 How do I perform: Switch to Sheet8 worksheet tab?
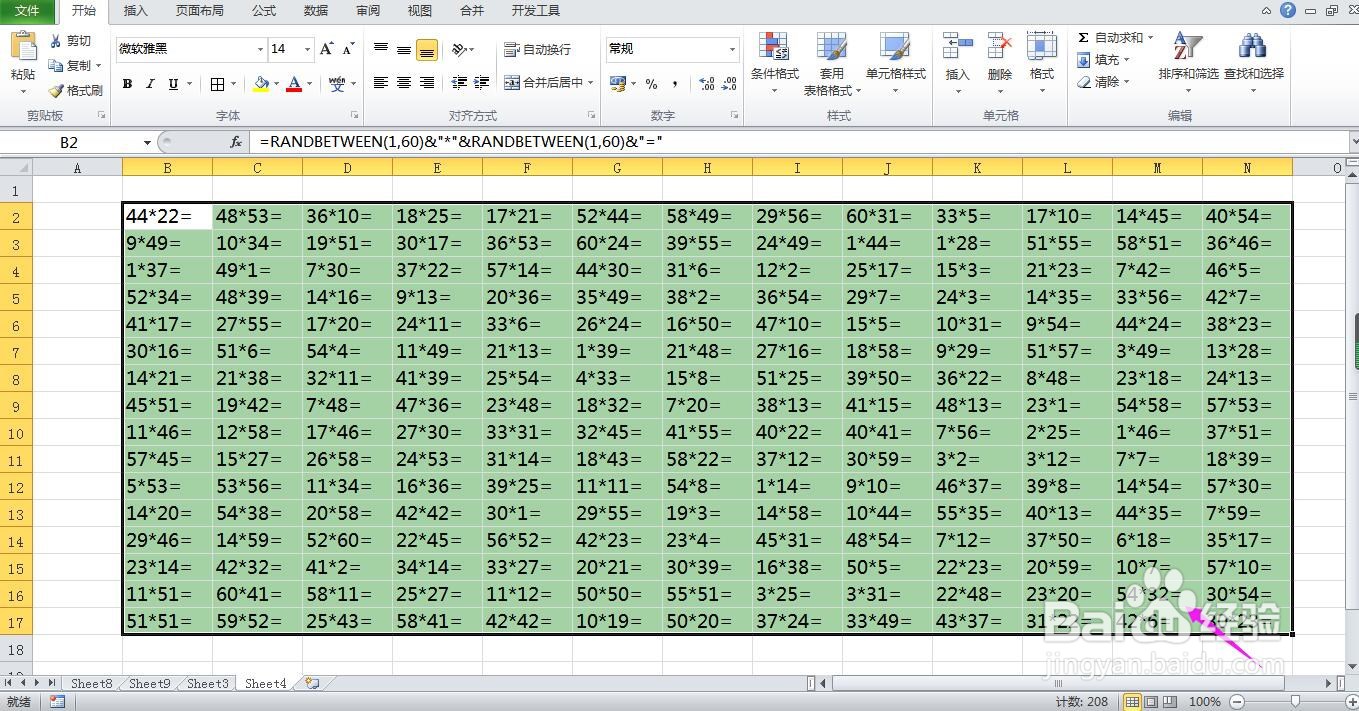pyautogui.click(x=92, y=684)
